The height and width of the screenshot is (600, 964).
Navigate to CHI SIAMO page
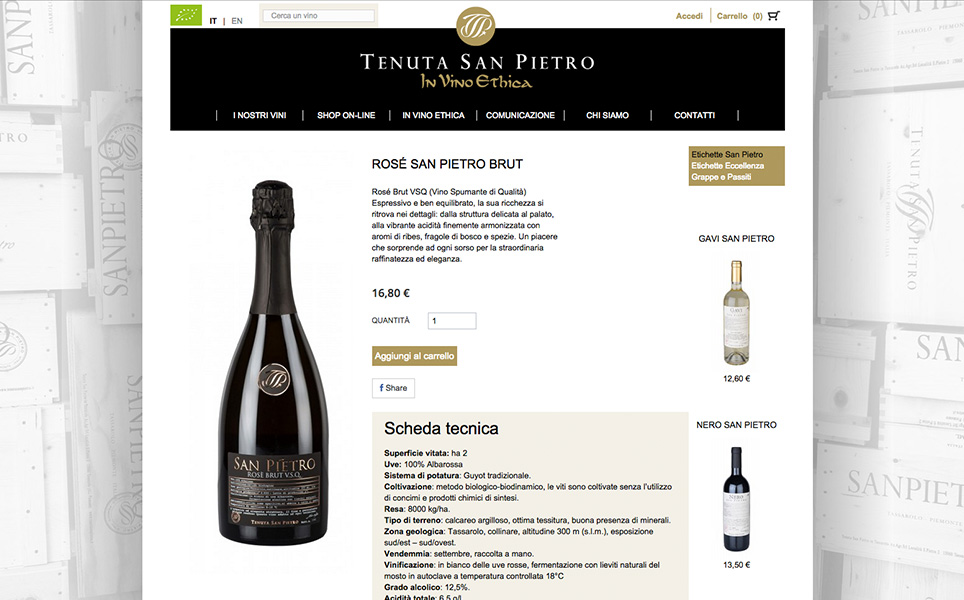pyautogui.click(x=607, y=115)
